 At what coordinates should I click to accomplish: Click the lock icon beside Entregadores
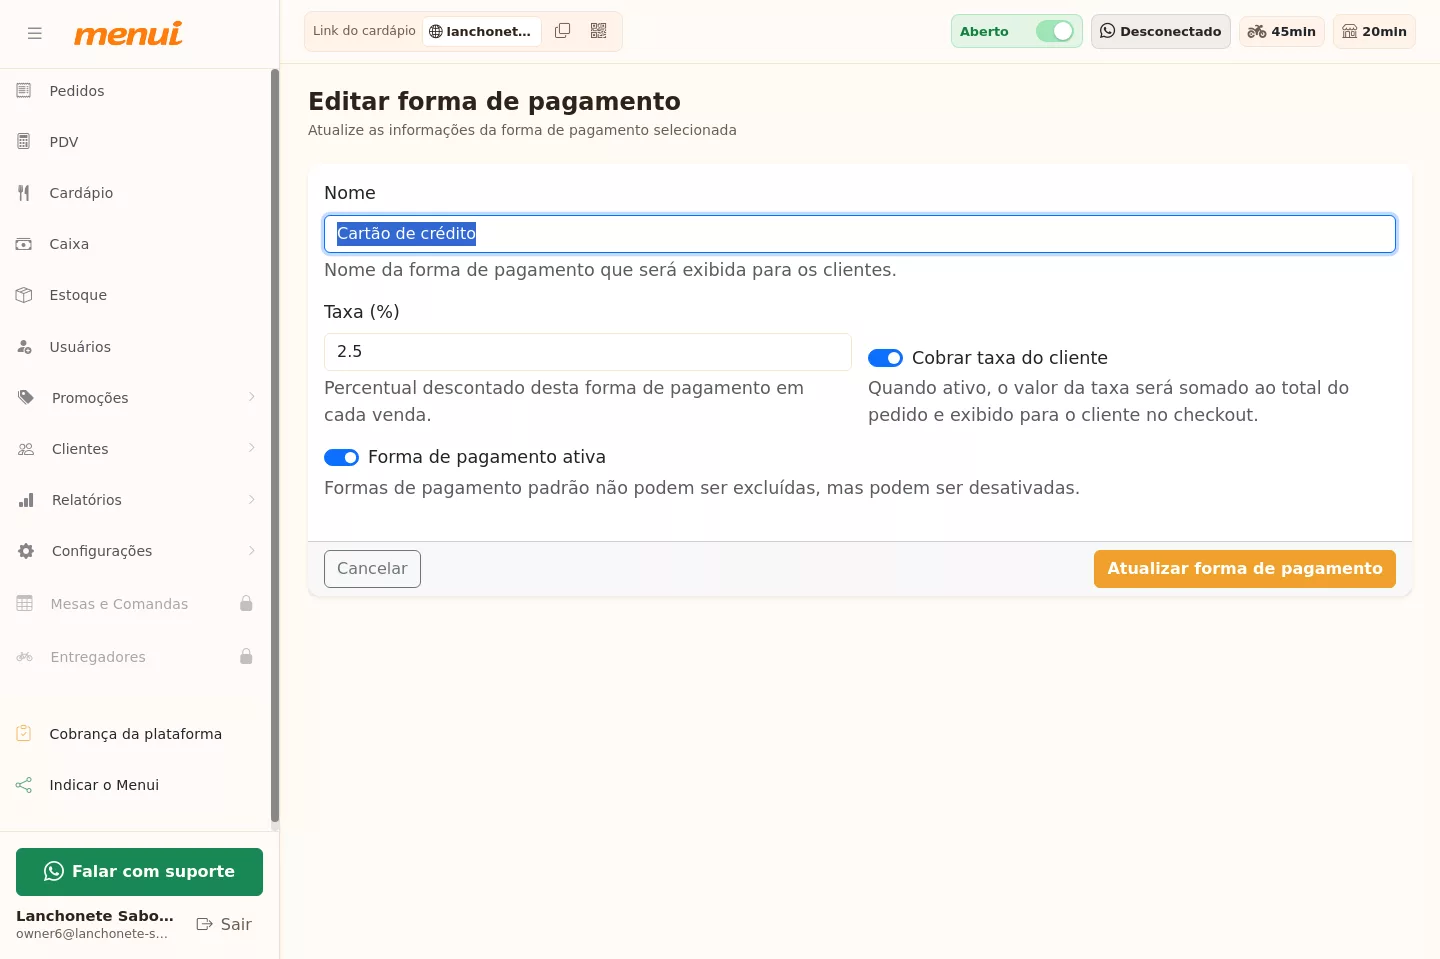[x=246, y=656]
